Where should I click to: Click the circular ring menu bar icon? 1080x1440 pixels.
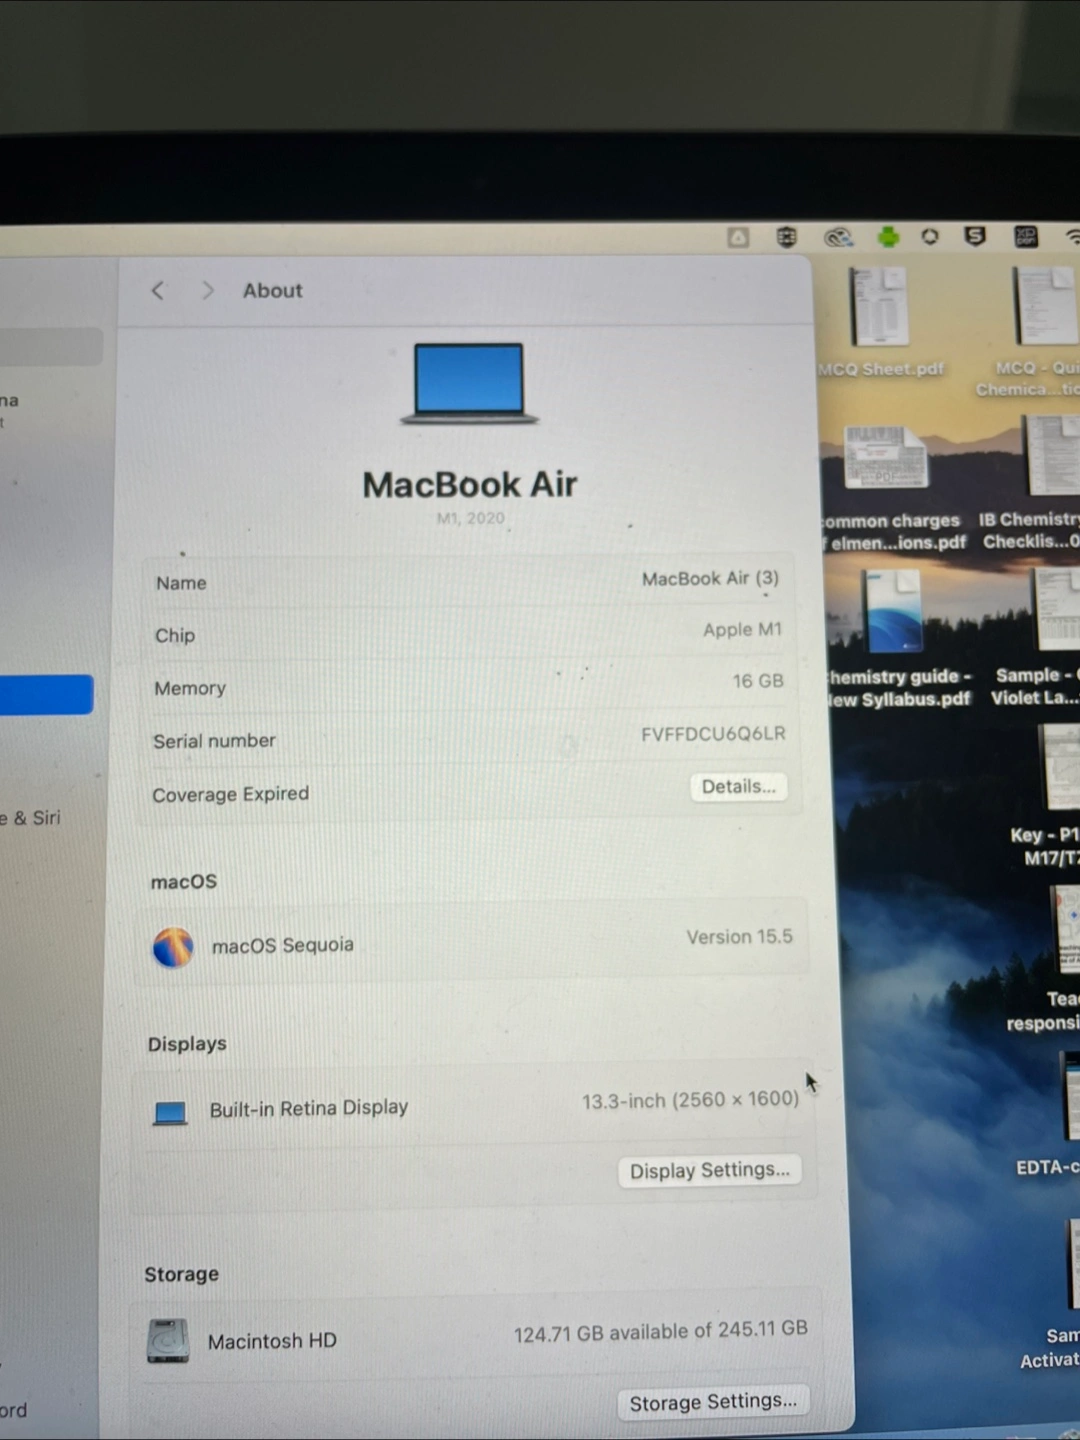(930, 237)
